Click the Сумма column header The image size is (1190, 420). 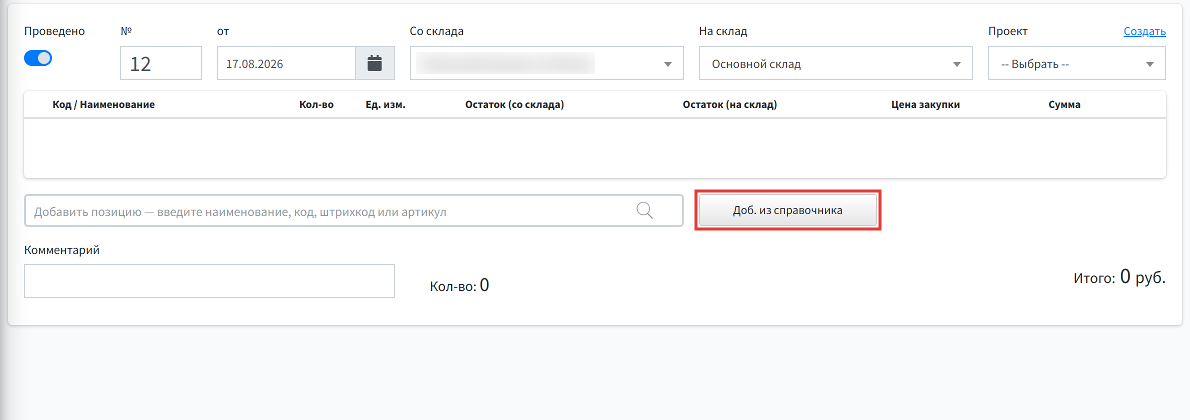(x=1064, y=105)
